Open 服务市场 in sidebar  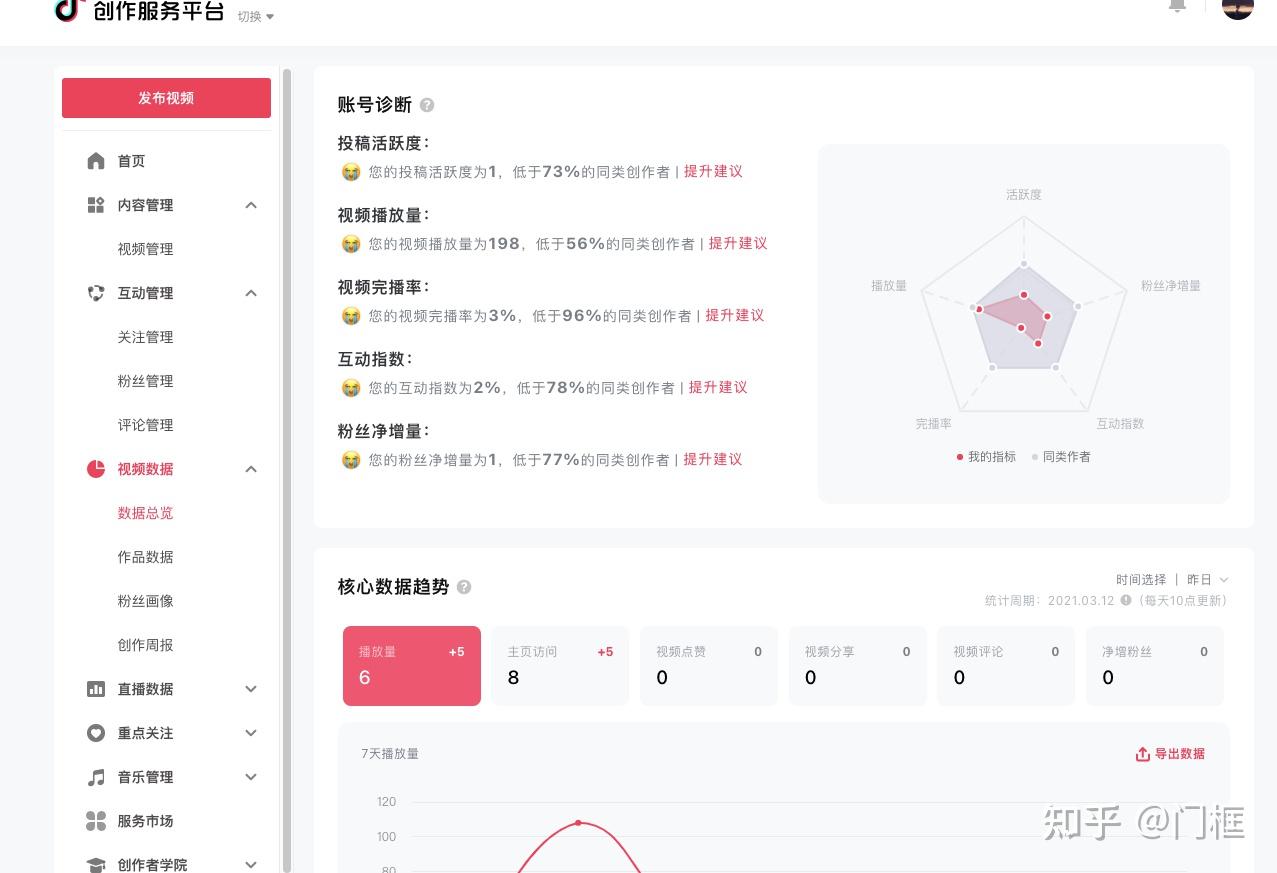(145, 821)
